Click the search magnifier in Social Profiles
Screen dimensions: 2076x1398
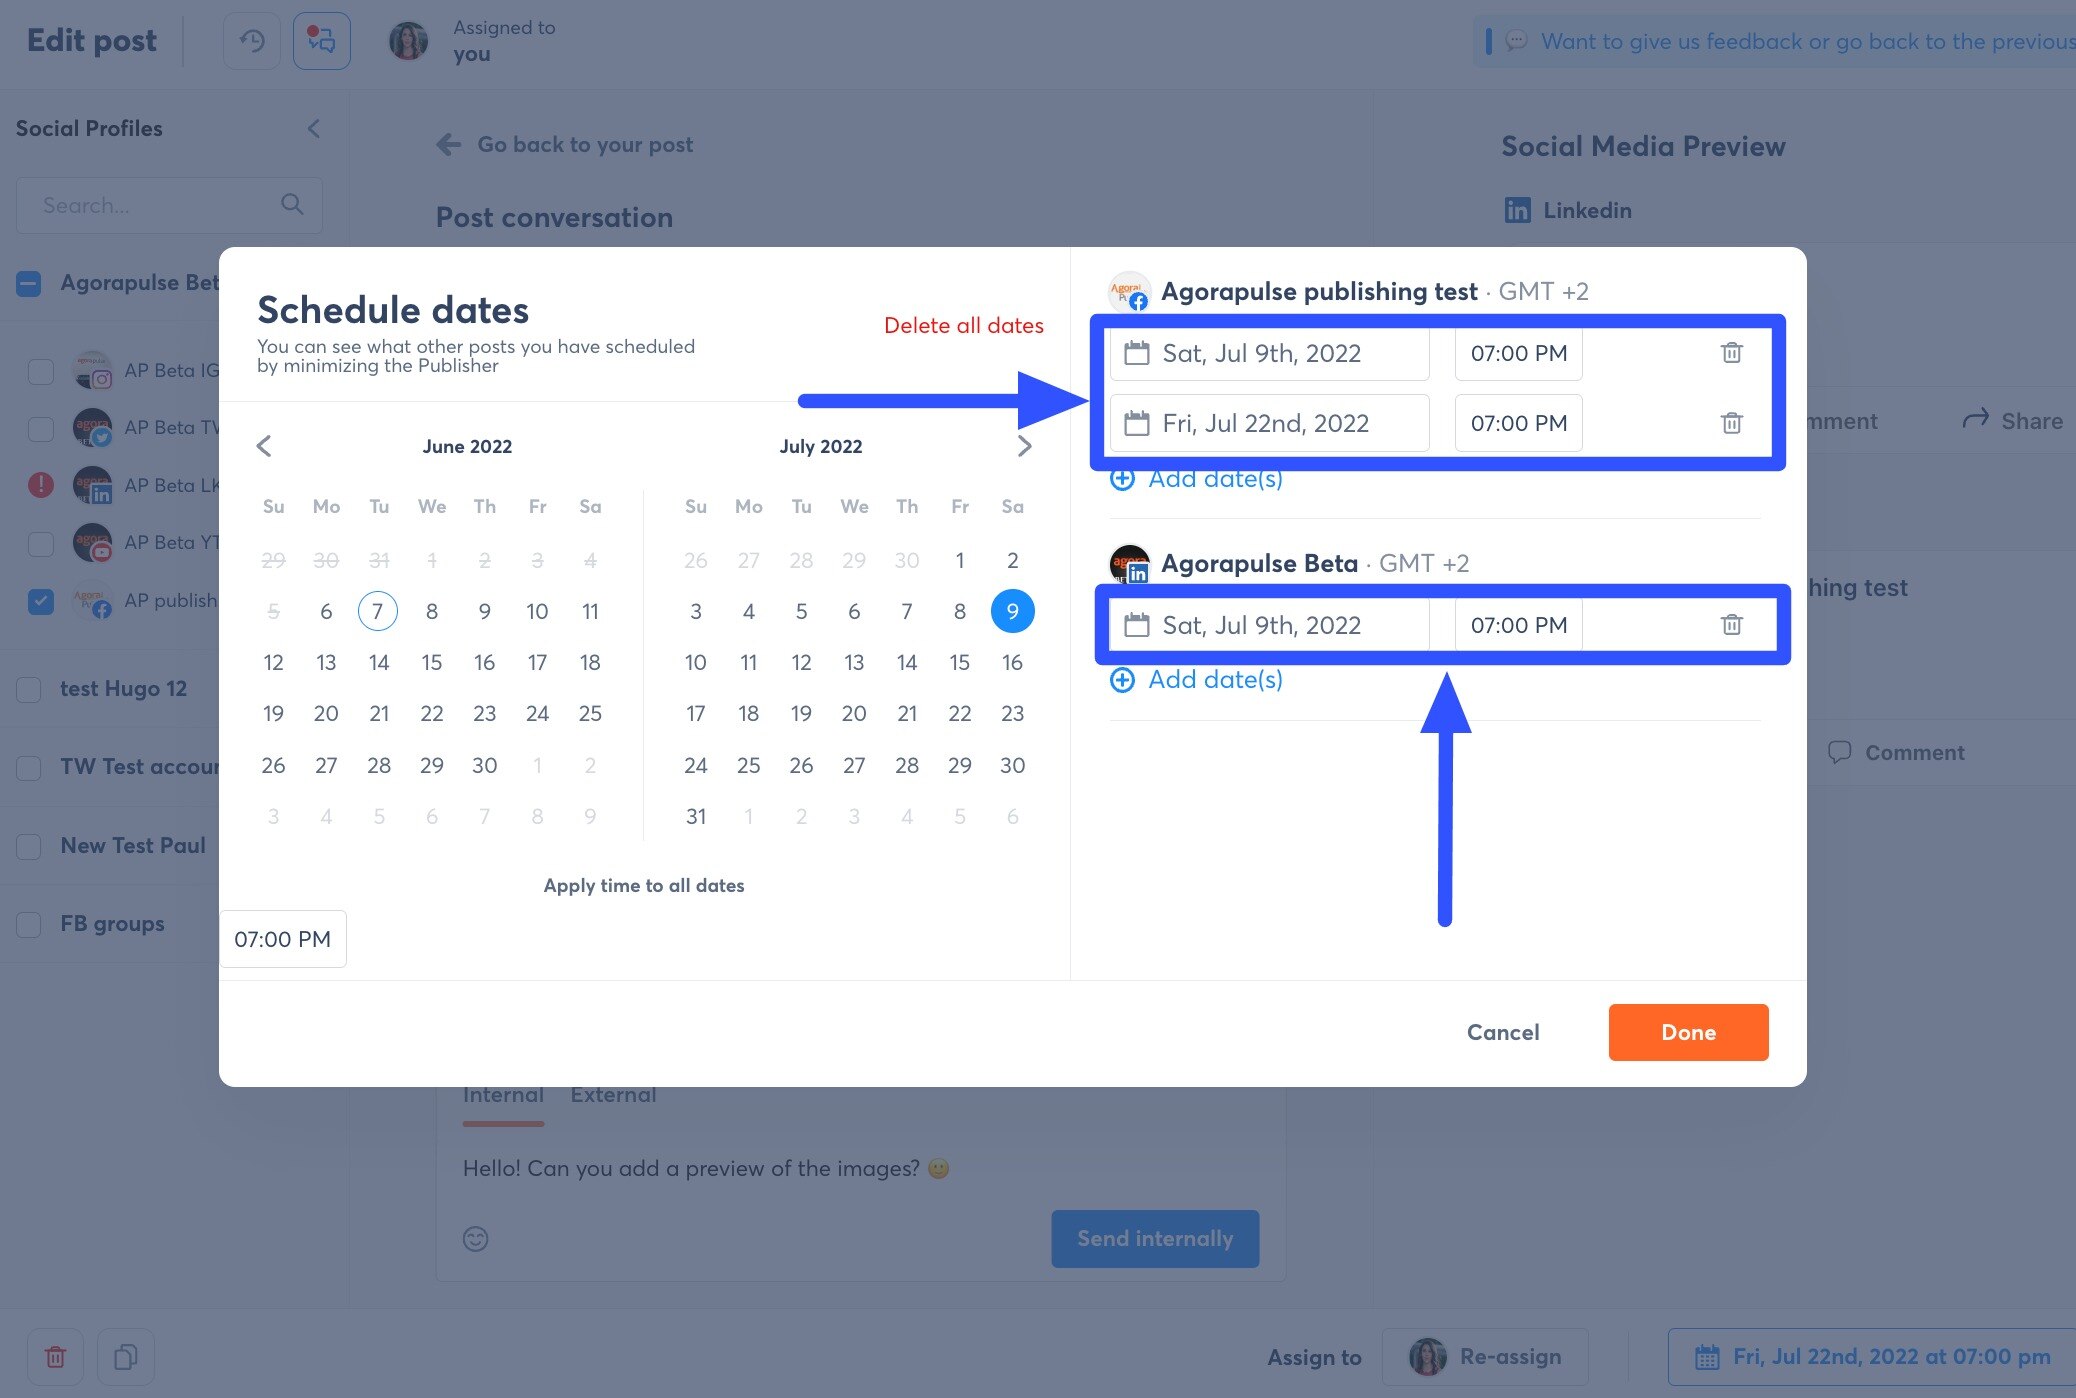292,204
